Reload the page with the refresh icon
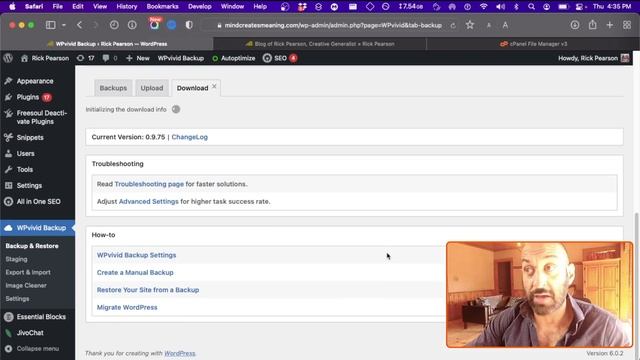This screenshot has width=640, height=360. point(453,25)
